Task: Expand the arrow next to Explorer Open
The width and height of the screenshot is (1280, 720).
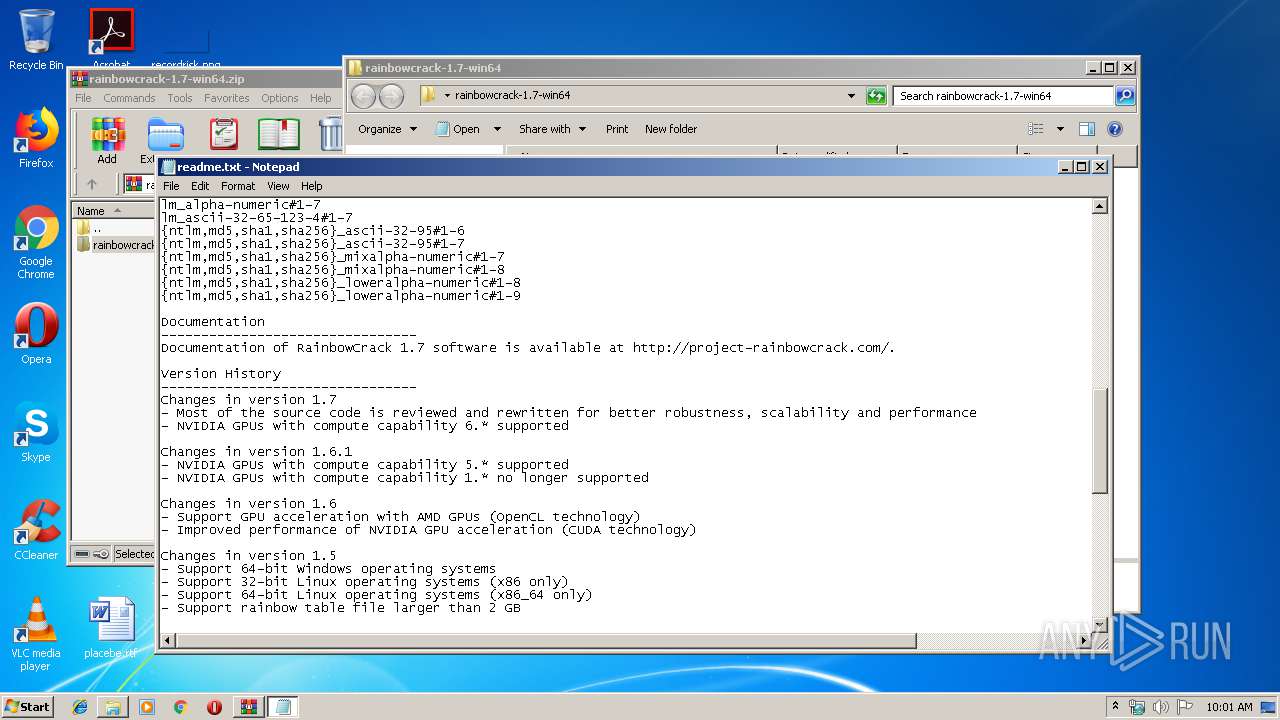Action: pos(497,129)
